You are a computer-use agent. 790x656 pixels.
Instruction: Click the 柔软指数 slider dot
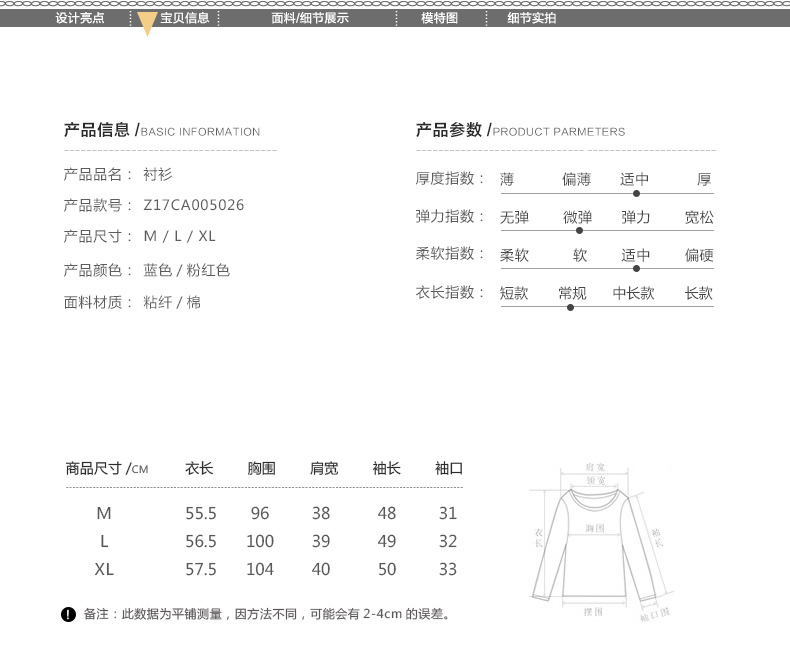(636, 268)
